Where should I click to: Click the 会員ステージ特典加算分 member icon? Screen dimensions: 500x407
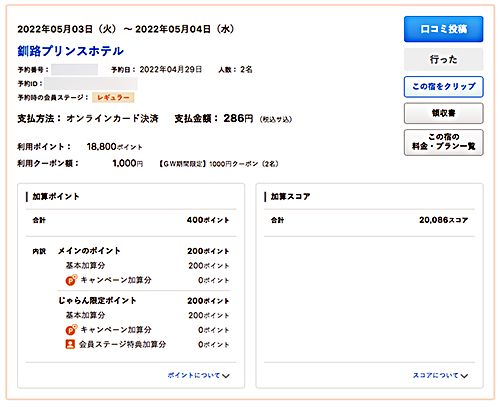click(70, 344)
